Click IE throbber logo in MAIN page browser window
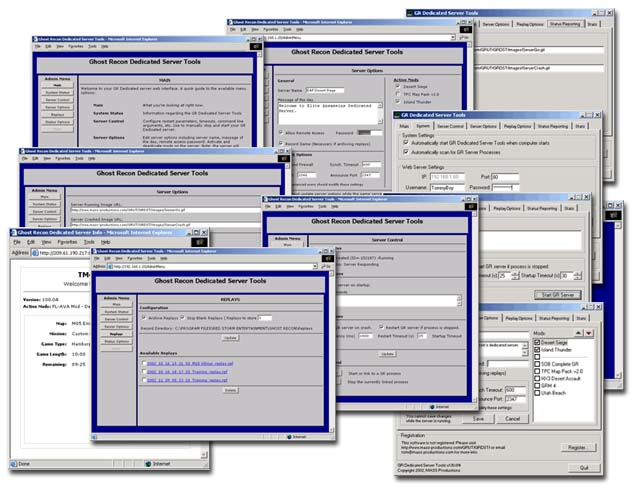 tap(256, 47)
